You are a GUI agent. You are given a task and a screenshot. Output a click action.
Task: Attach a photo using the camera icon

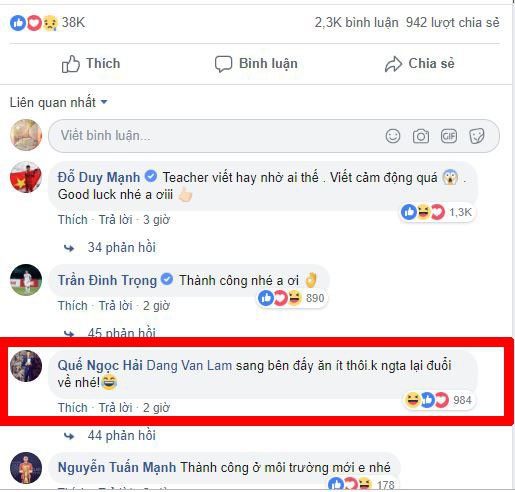pyautogui.click(x=421, y=136)
